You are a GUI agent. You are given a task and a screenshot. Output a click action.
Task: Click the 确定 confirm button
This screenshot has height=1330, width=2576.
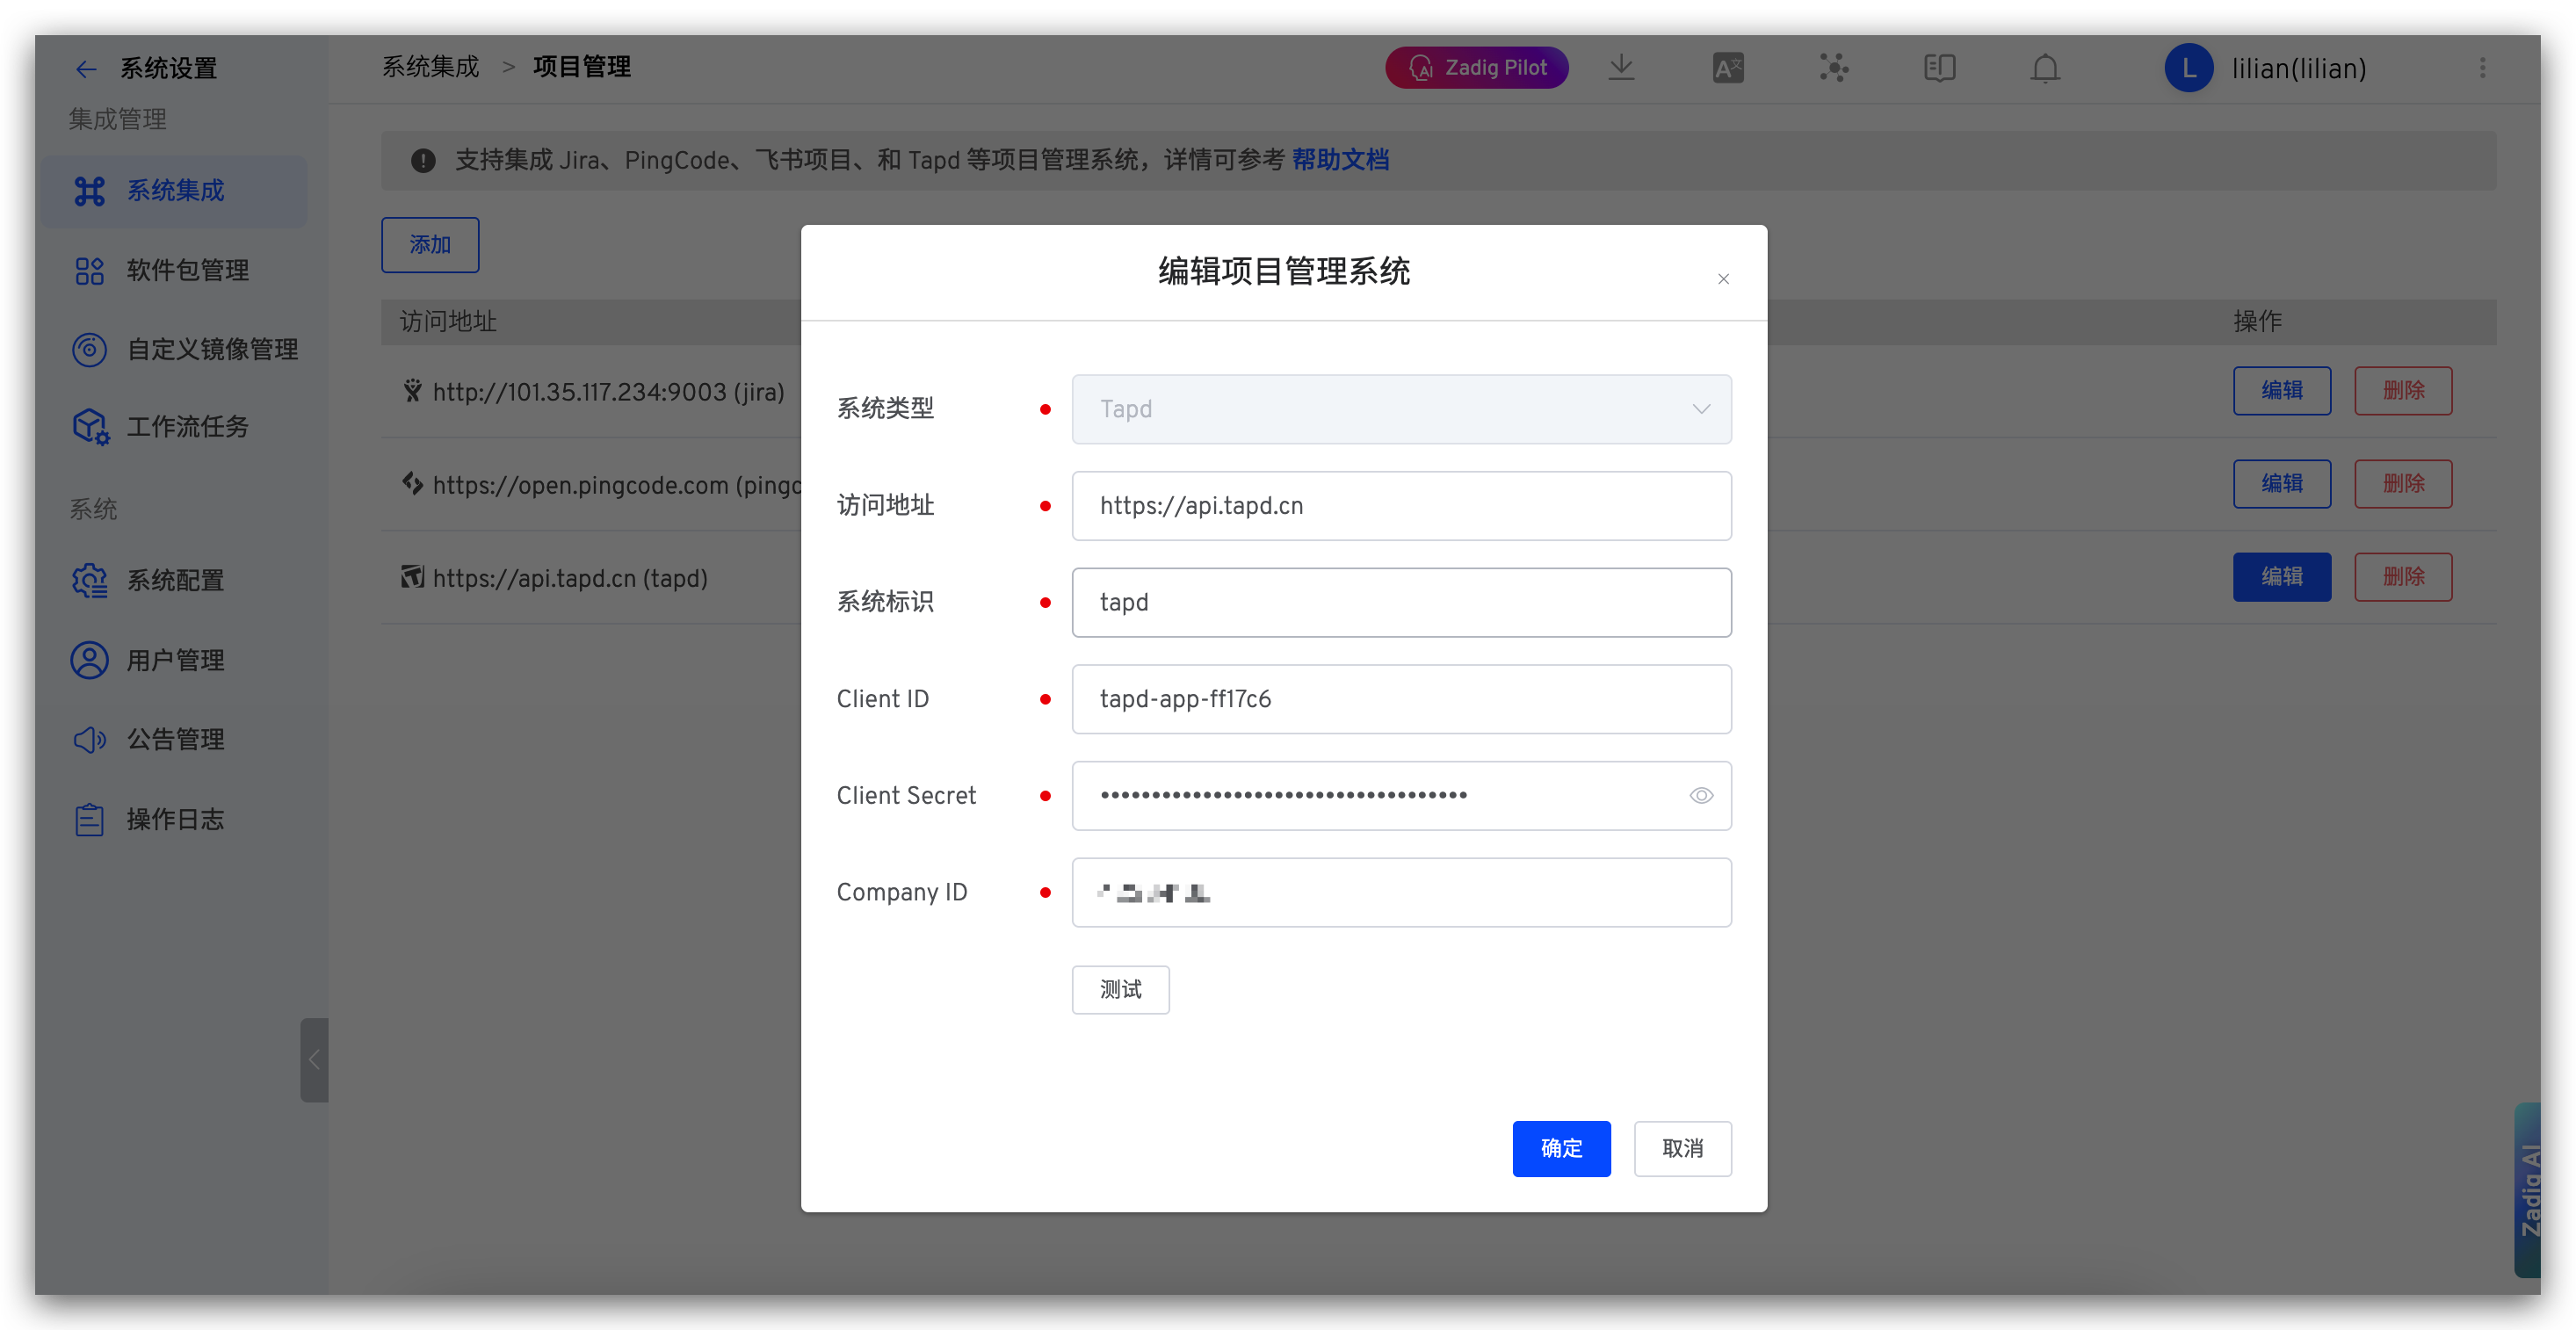pyautogui.click(x=1560, y=1148)
